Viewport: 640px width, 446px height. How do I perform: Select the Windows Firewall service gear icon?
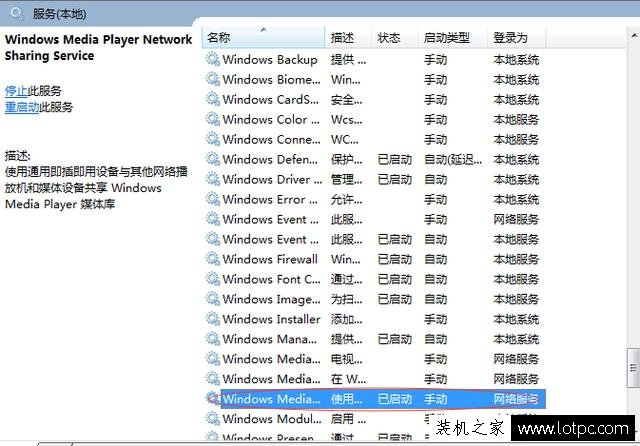tap(213, 259)
